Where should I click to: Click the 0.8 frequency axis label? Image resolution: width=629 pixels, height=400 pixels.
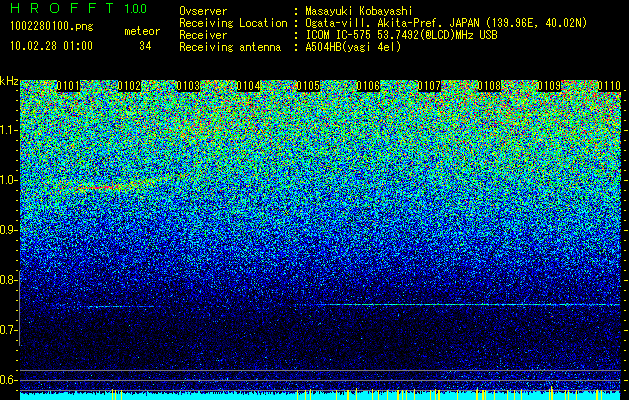tap(8, 280)
